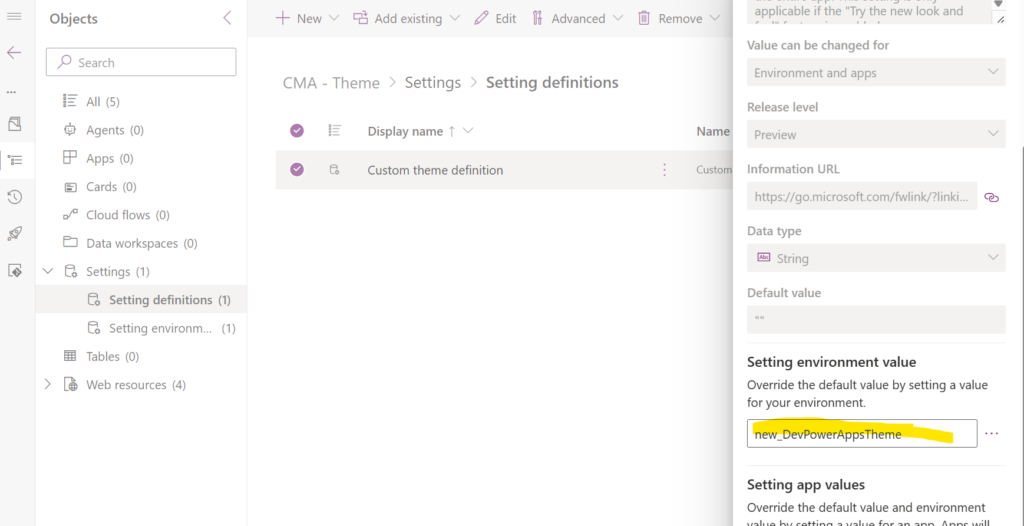Click the back arrow icon
This screenshot has width=1024, height=526.
14,53
